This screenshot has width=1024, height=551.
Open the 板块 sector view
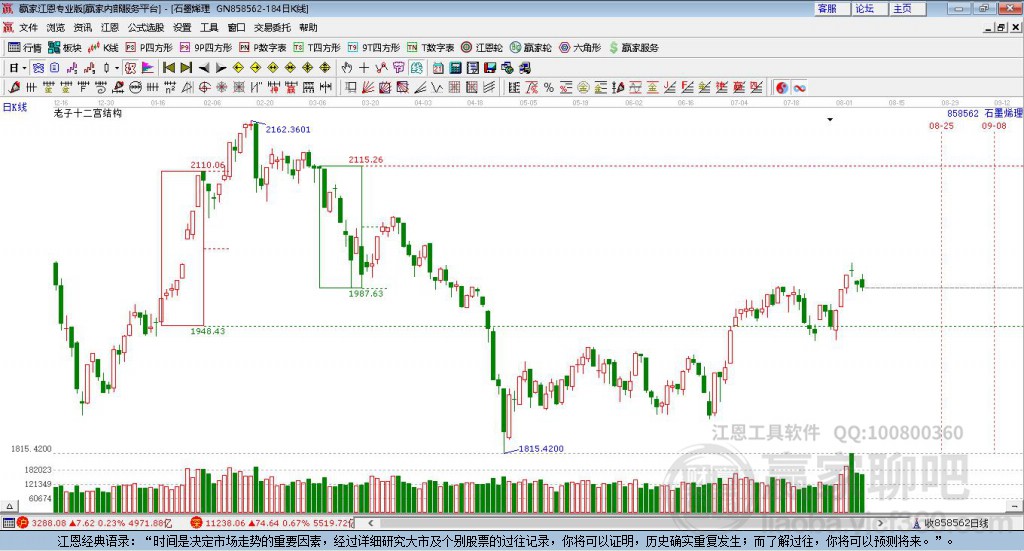click(x=64, y=48)
